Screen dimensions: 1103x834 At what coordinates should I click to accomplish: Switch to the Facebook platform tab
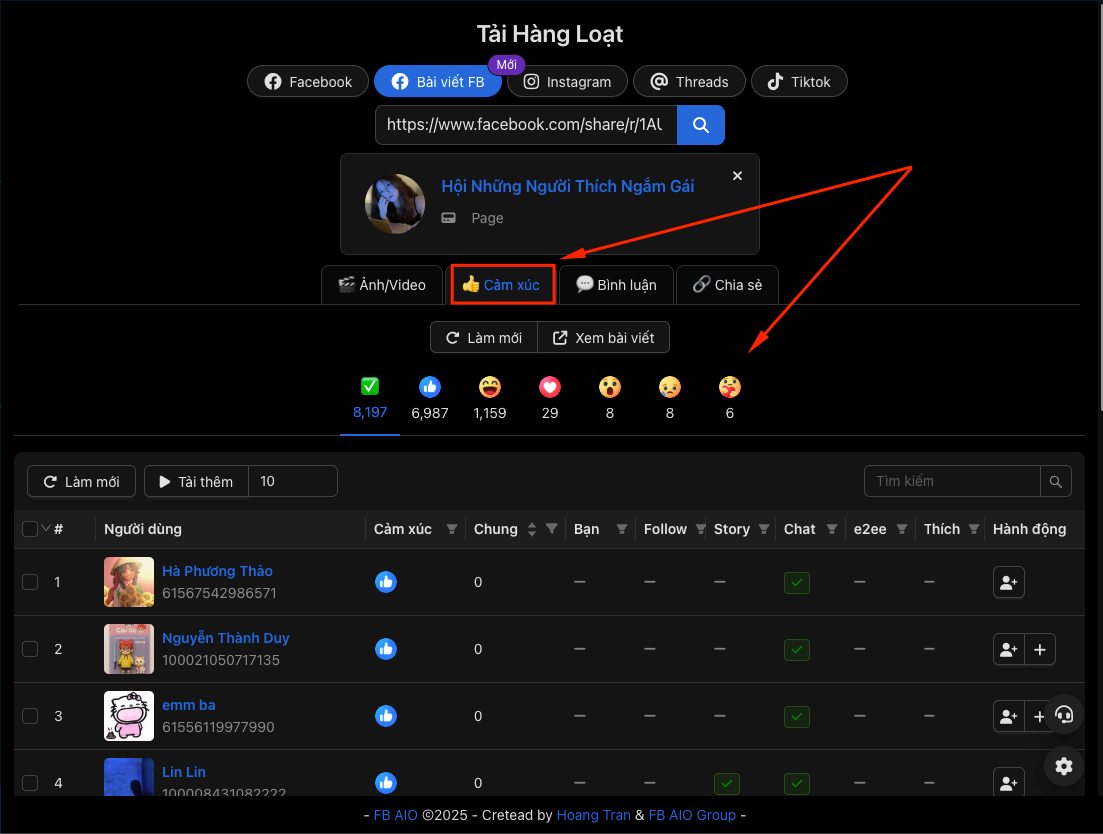pyautogui.click(x=308, y=82)
